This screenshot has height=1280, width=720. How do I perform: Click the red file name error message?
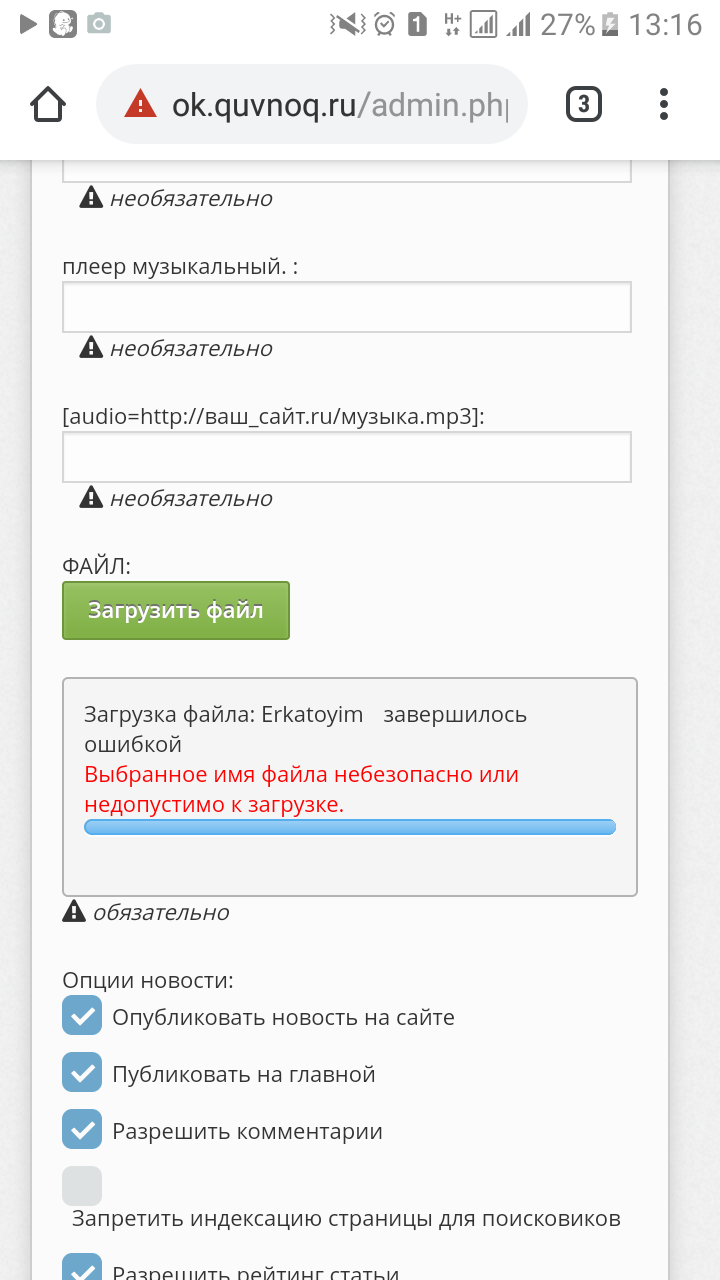click(x=300, y=789)
